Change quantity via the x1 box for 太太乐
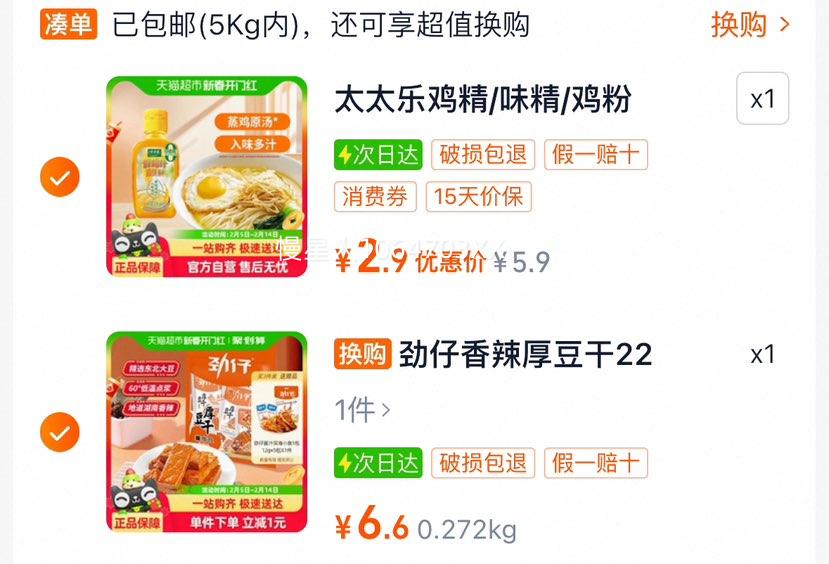 tap(762, 99)
